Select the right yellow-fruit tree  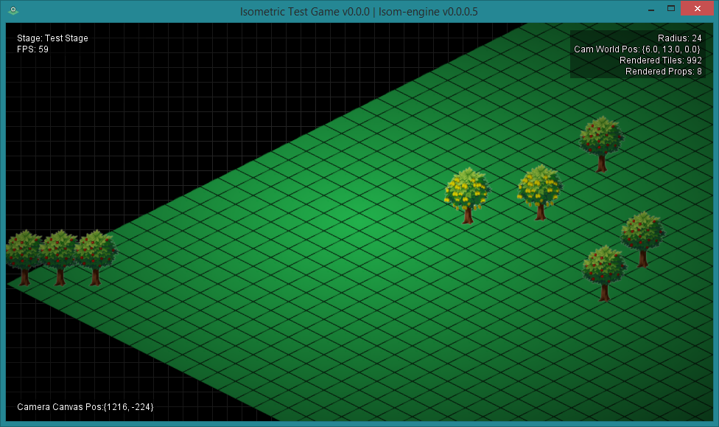pyautogui.click(x=540, y=193)
